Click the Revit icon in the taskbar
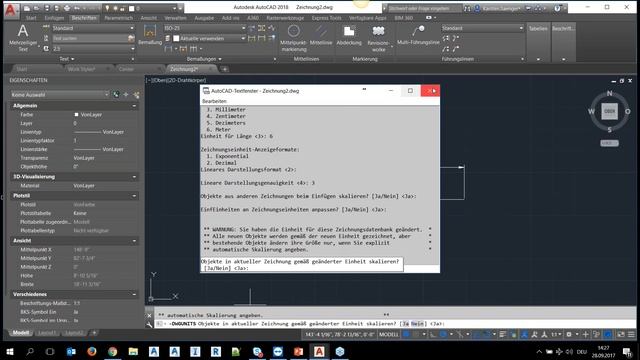 (x=216, y=351)
